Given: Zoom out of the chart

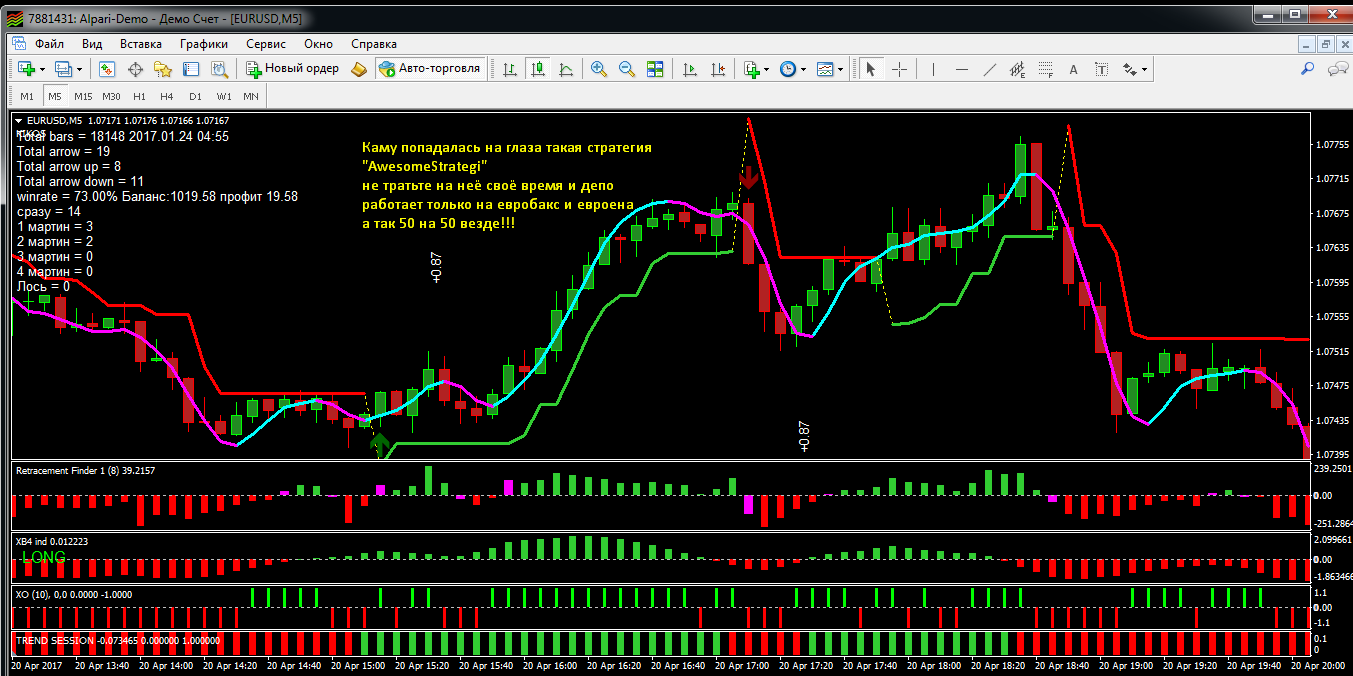Looking at the screenshot, I should coord(627,69).
